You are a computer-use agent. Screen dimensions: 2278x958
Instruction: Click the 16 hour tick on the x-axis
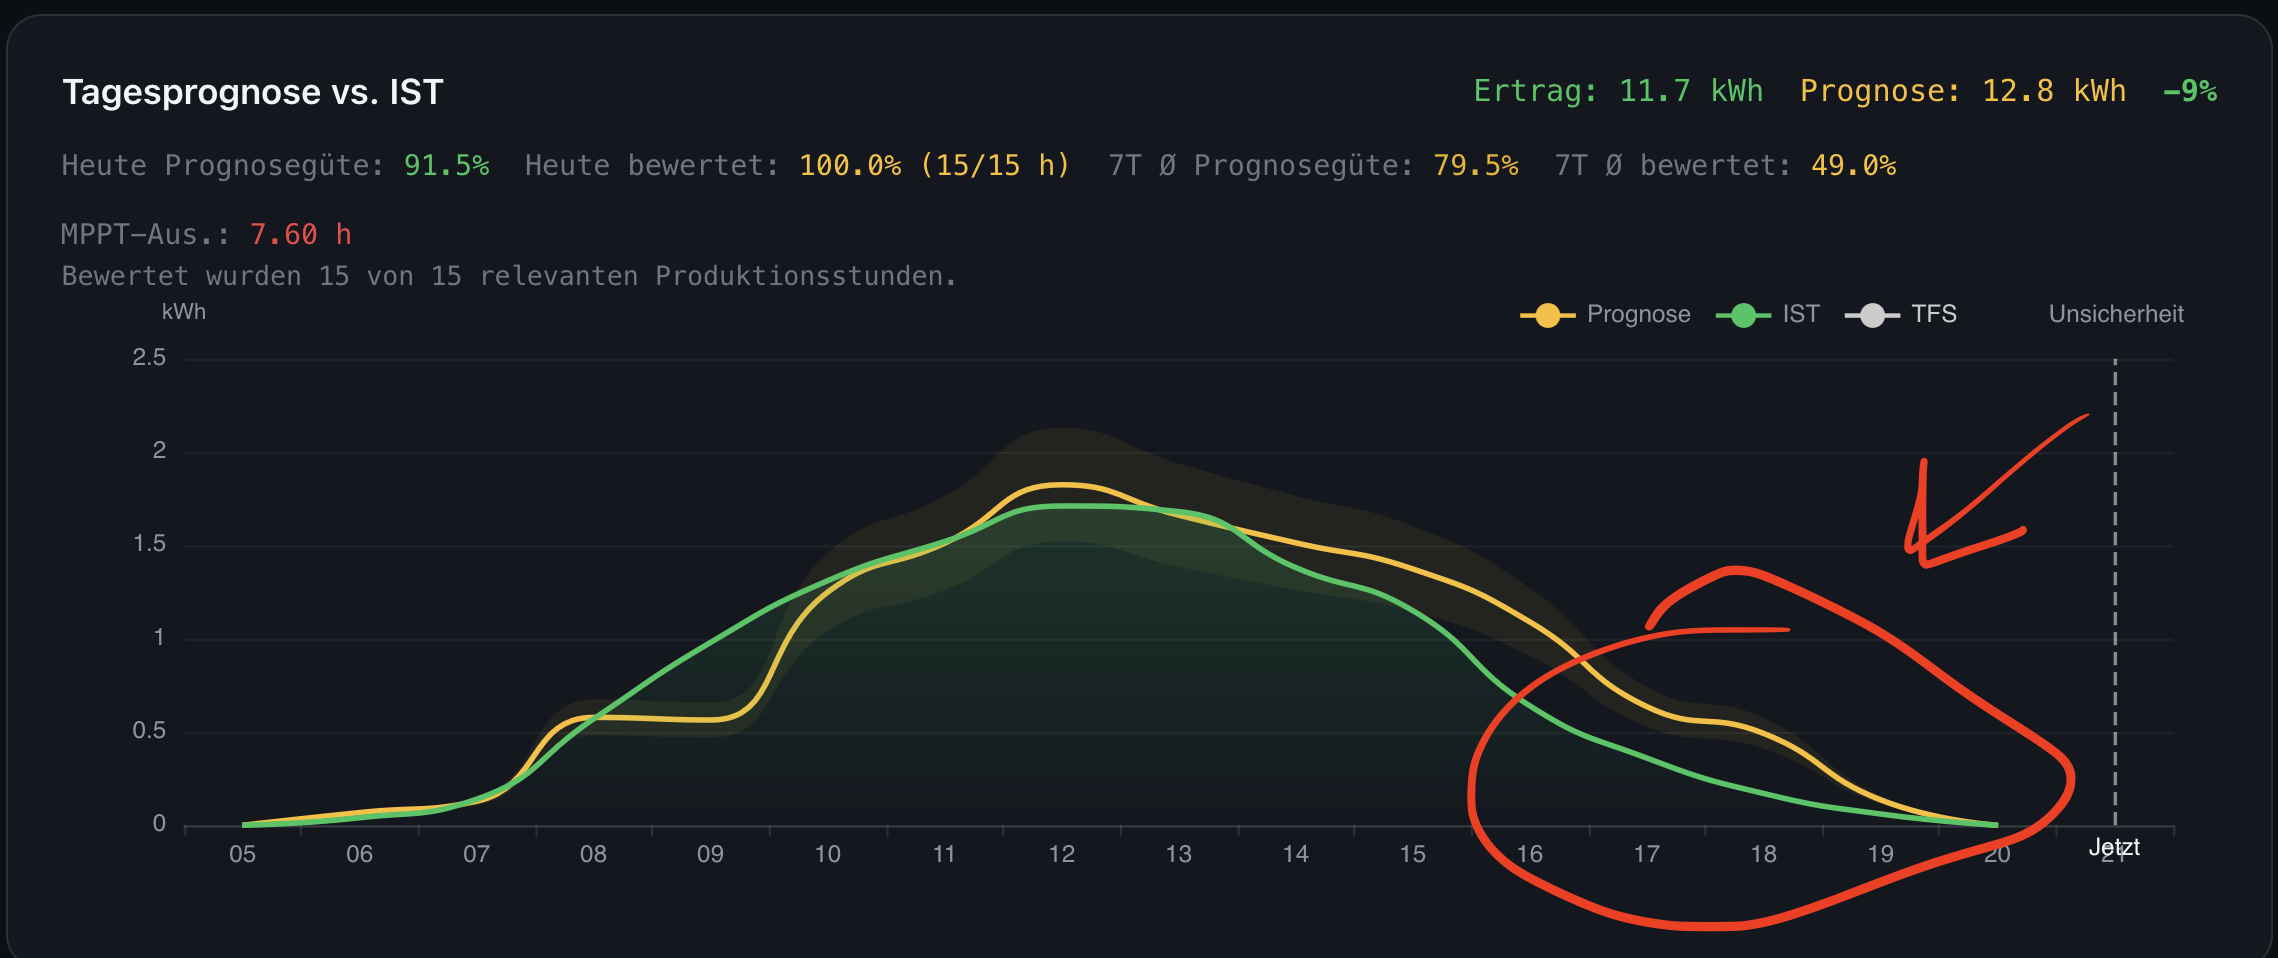[x=1529, y=854]
